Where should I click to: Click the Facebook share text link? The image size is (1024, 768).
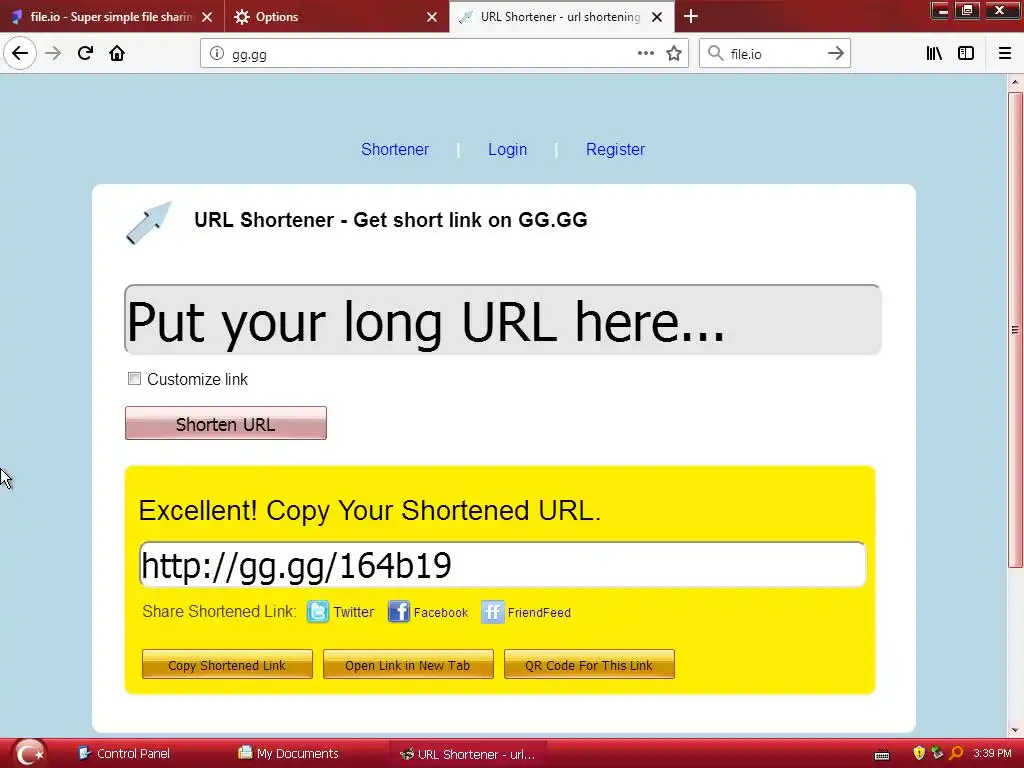tap(441, 613)
